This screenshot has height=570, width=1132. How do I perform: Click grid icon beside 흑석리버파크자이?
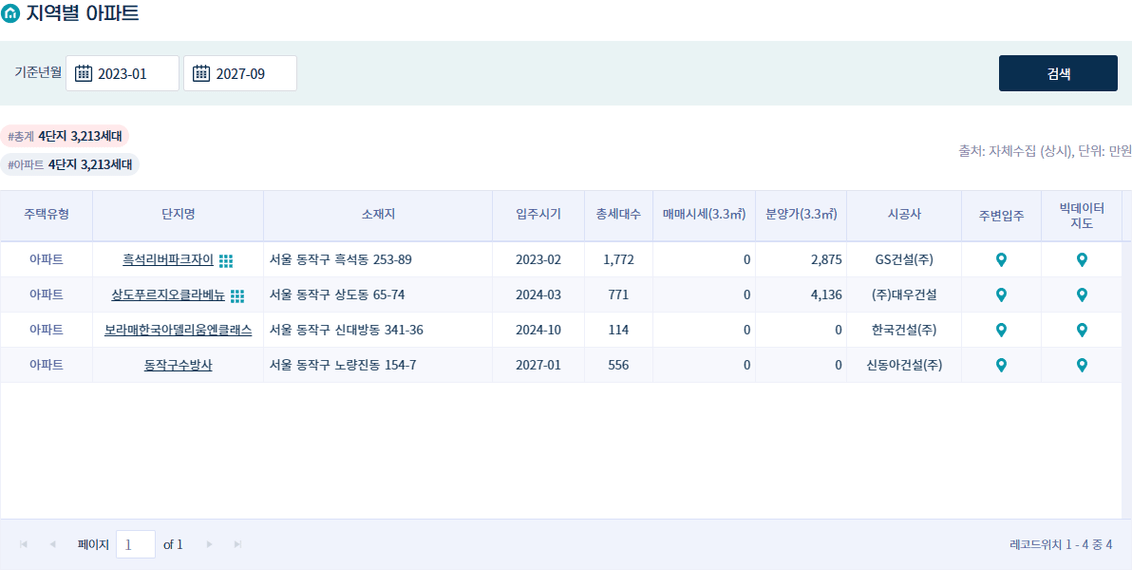(x=226, y=260)
